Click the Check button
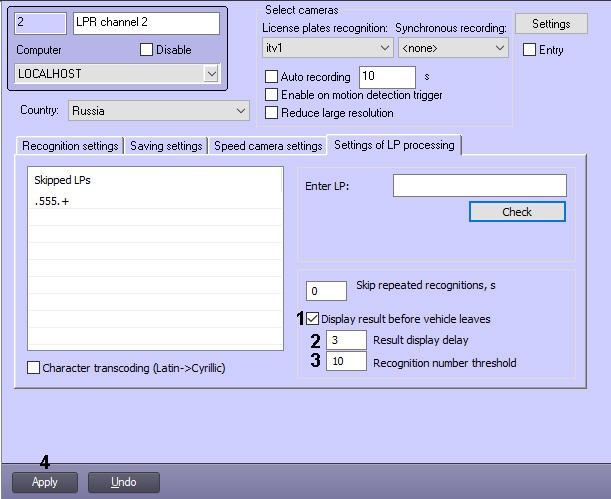Image resolution: width=611 pixels, height=499 pixels. coord(517,212)
